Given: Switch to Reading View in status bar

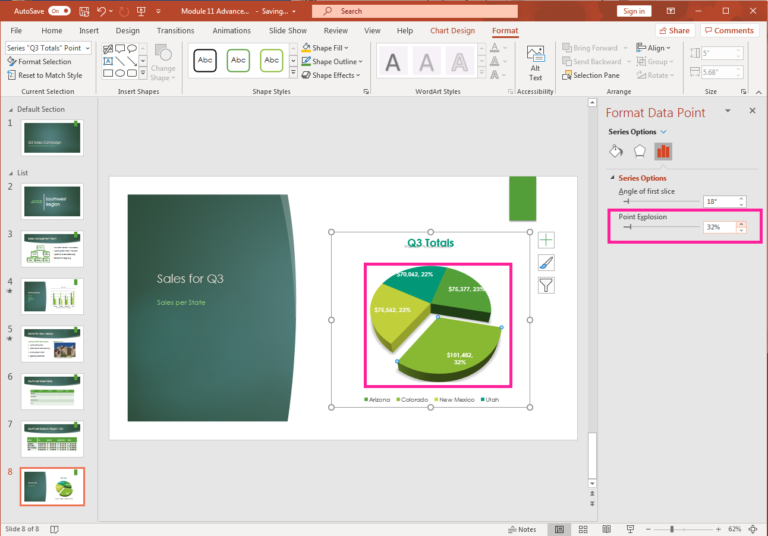Looking at the screenshot, I should click(x=605, y=528).
